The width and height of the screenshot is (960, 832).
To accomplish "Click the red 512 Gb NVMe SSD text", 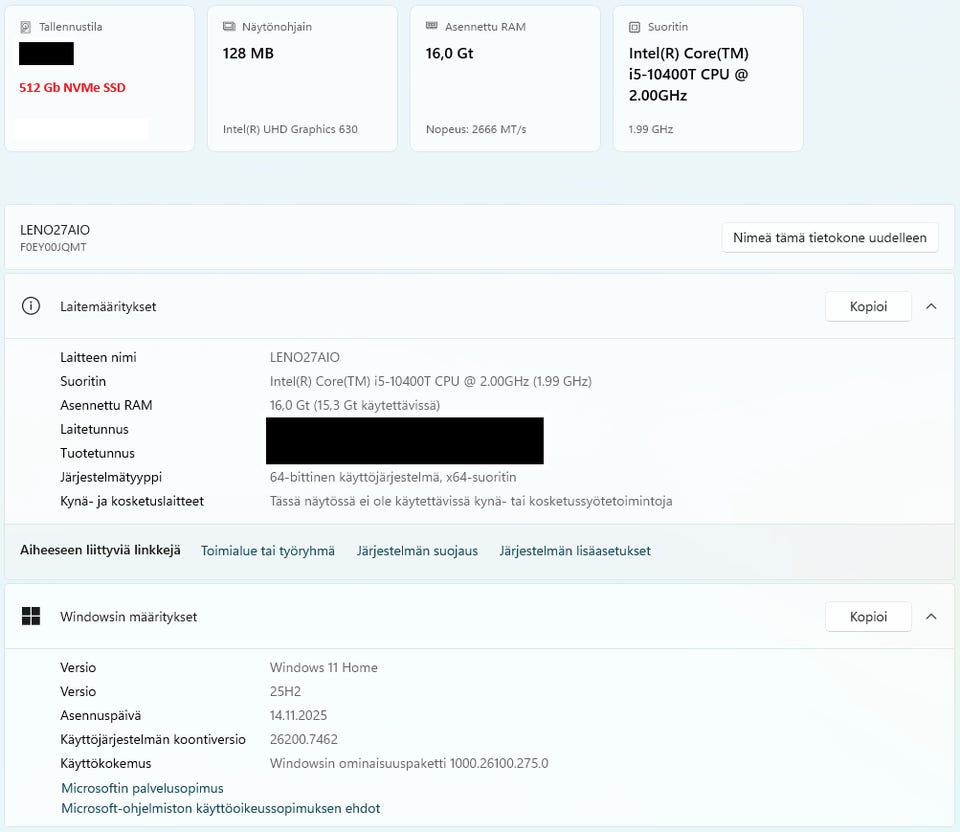I will coord(72,88).
